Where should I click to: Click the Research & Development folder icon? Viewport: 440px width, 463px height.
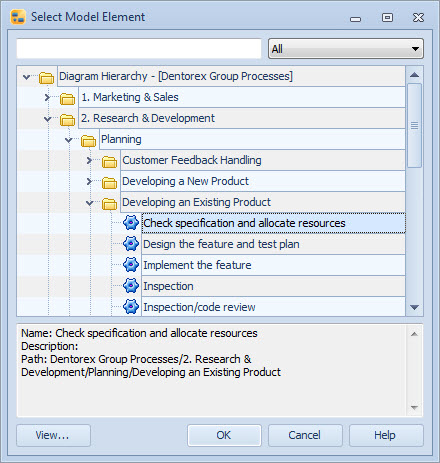pos(67,119)
